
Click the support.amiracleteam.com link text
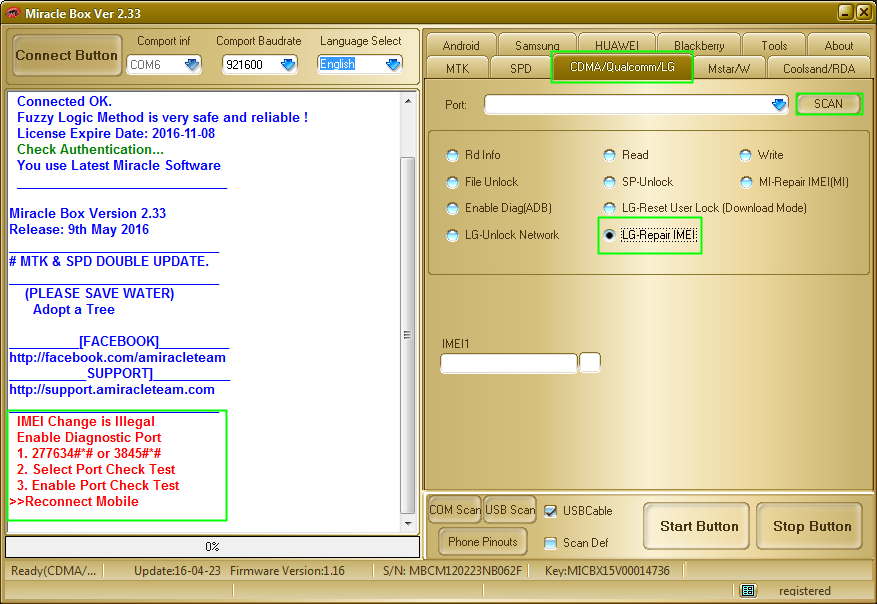[x=112, y=390]
